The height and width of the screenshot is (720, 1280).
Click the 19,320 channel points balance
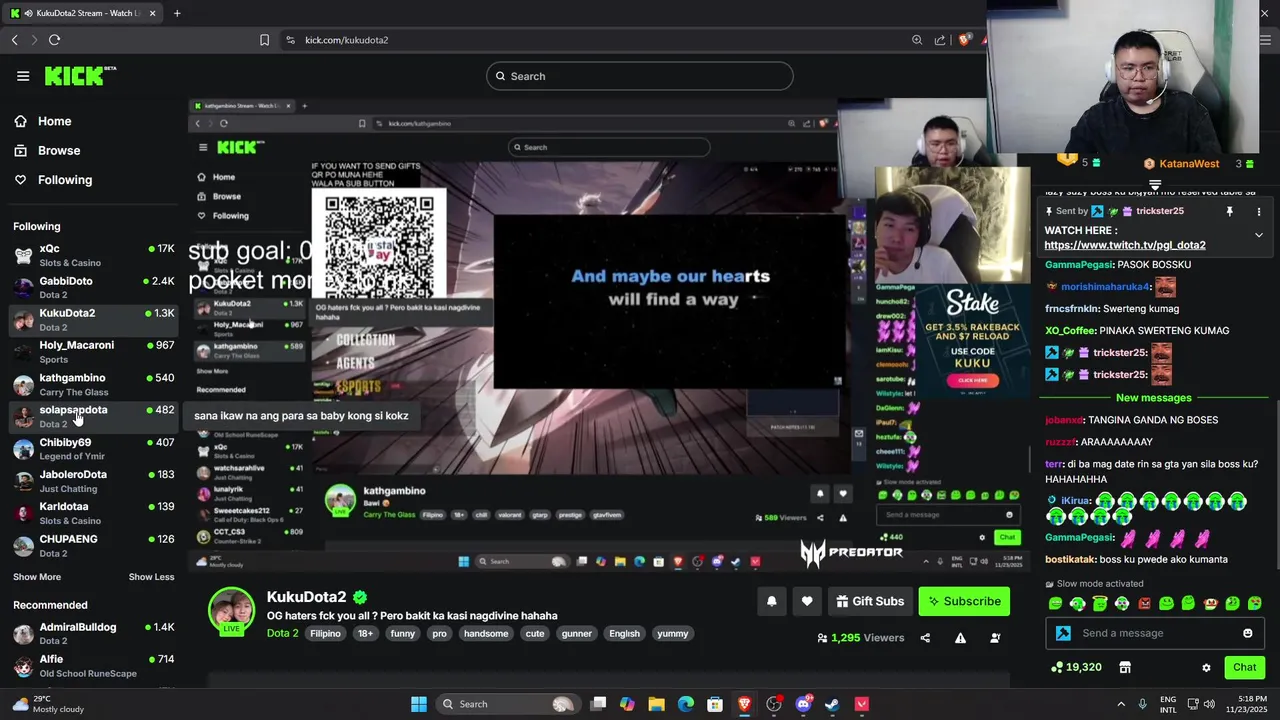coord(1076,667)
